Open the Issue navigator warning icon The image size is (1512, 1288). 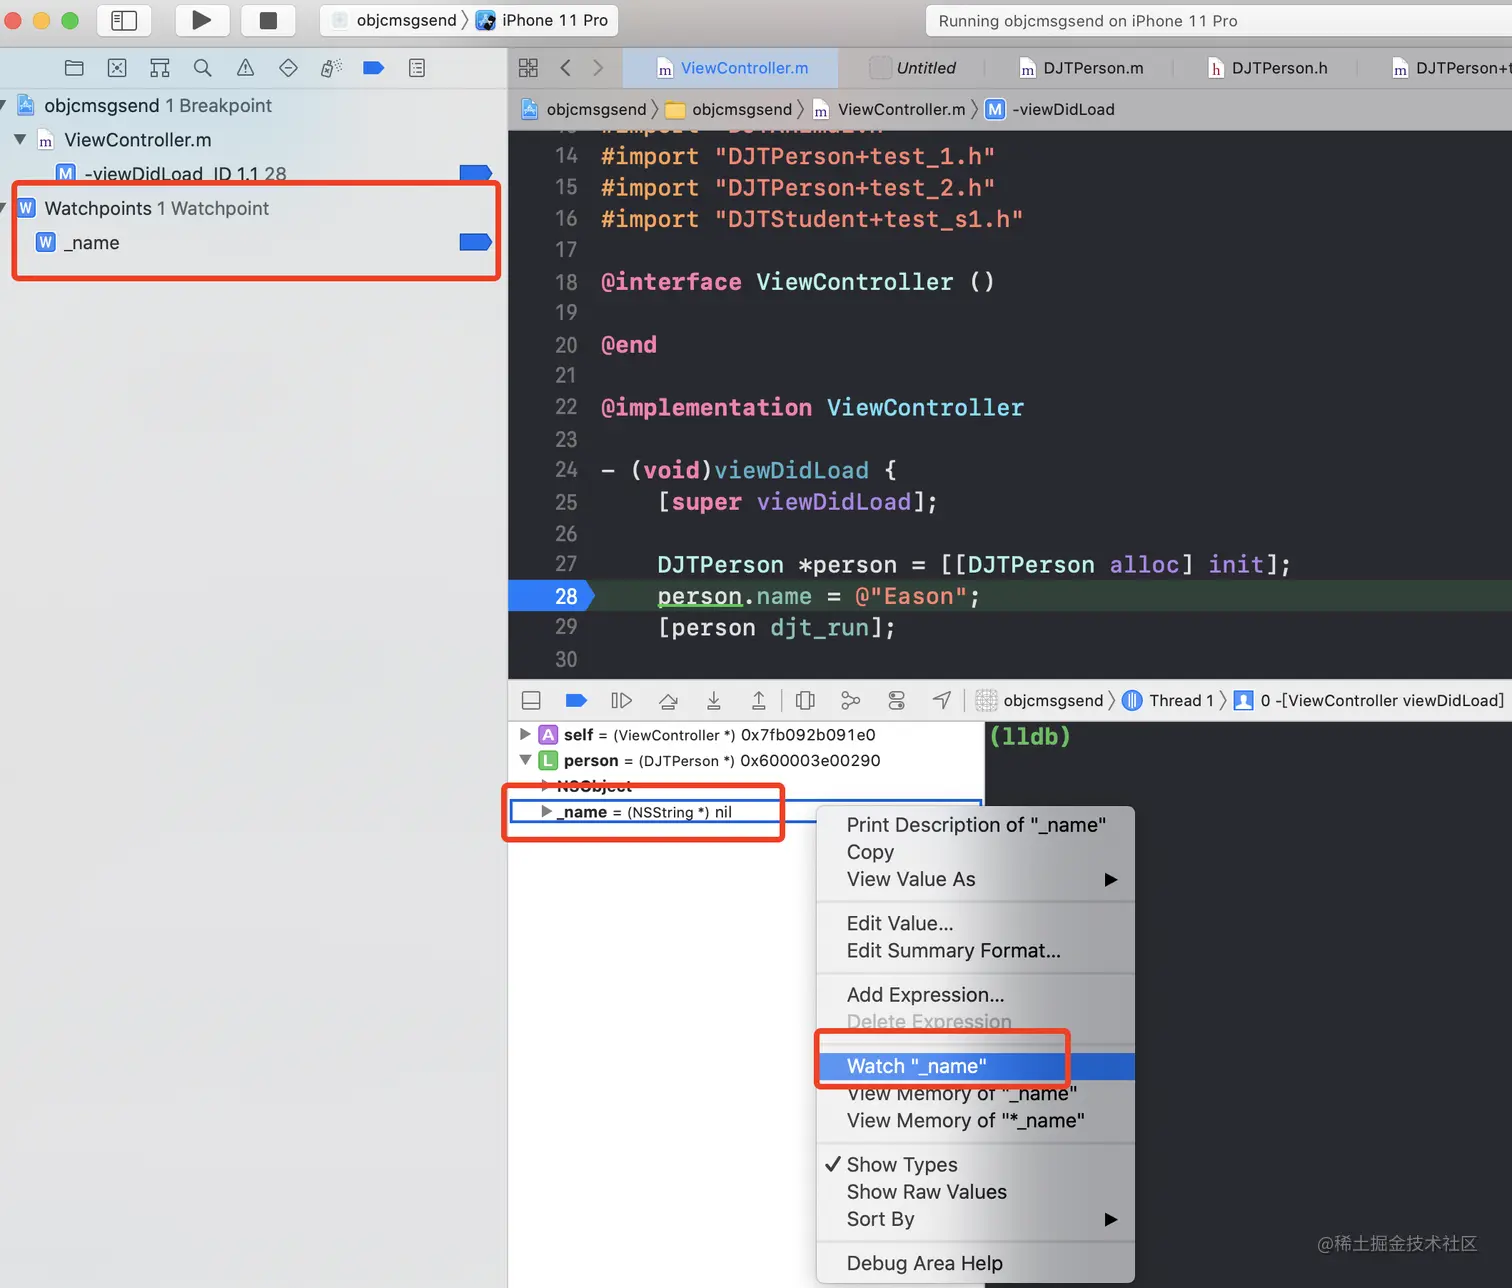(245, 68)
